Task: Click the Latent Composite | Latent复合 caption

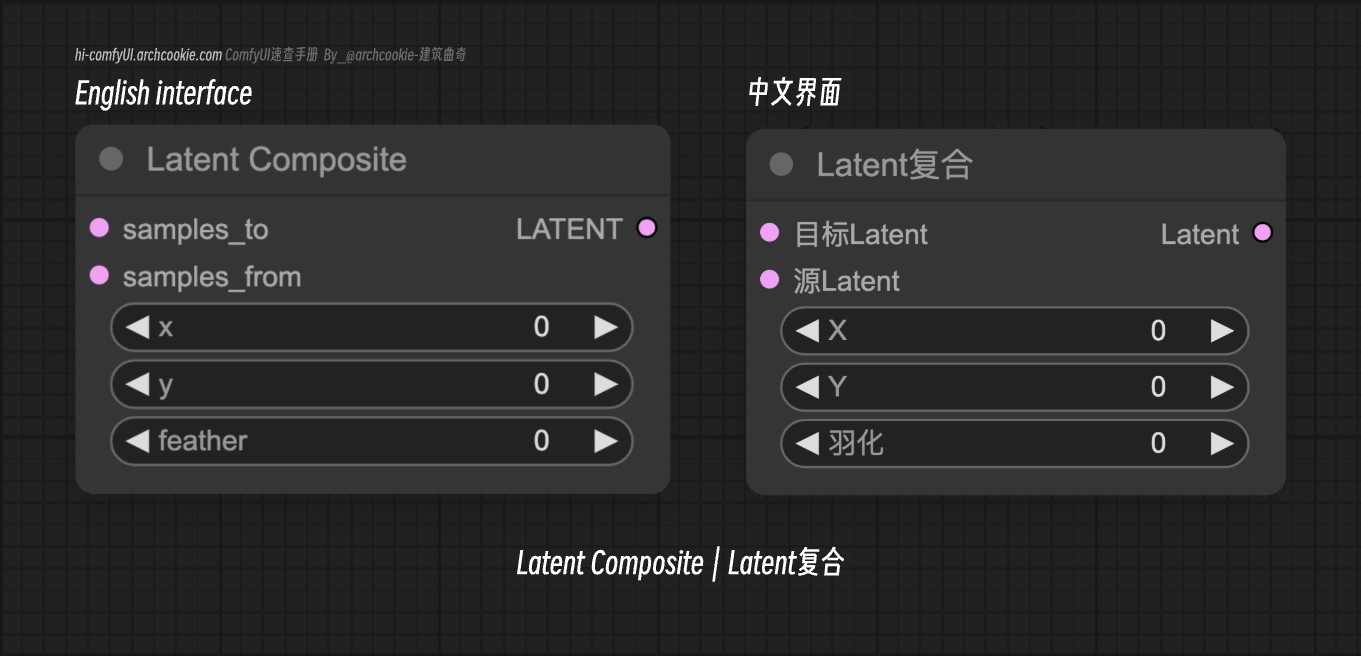Action: point(680,563)
